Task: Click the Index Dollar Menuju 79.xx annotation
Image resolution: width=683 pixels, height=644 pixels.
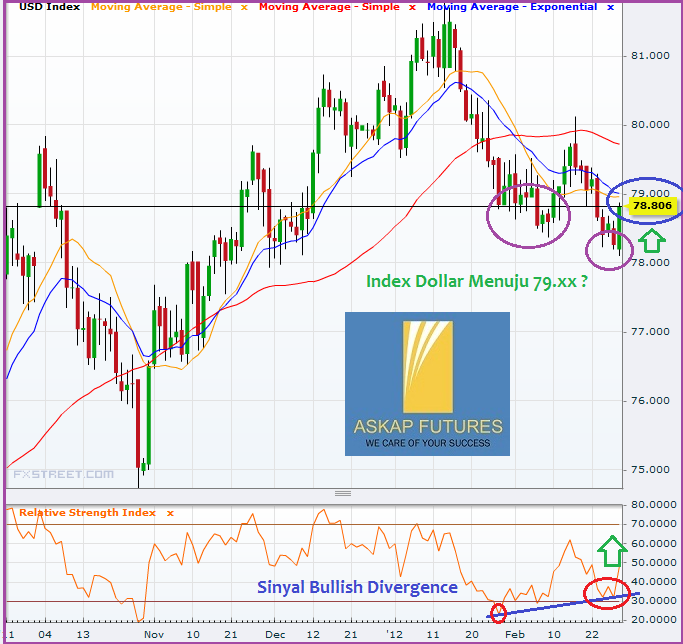Action: pyautogui.click(x=475, y=282)
